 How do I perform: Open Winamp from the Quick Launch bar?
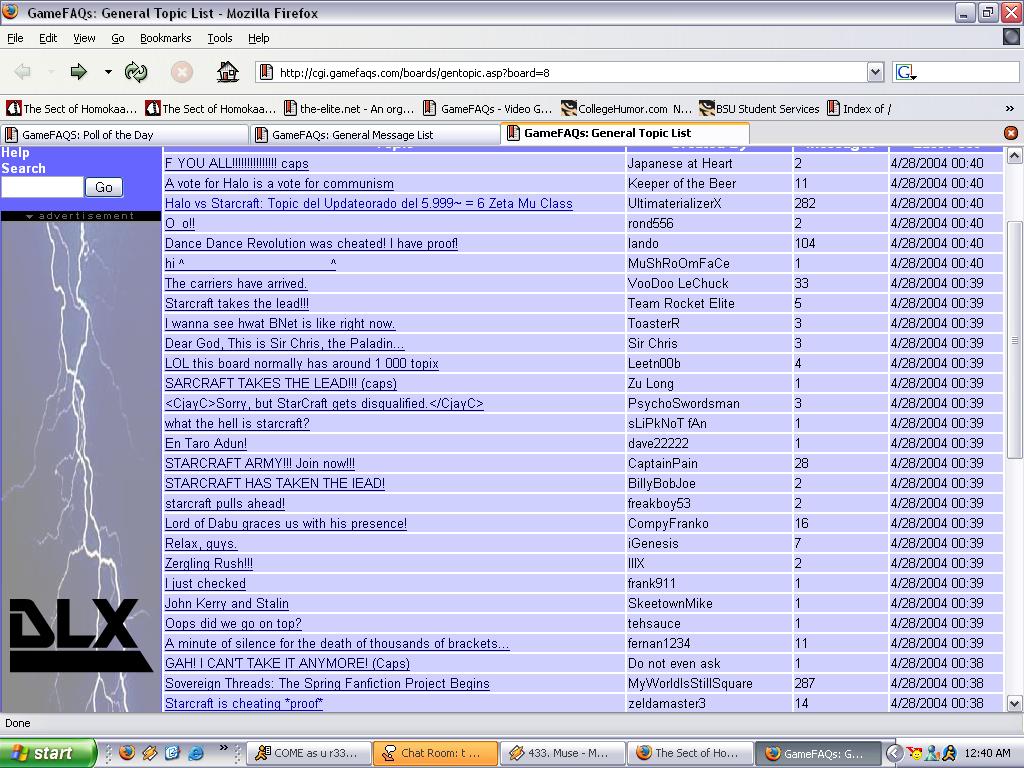(150, 752)
